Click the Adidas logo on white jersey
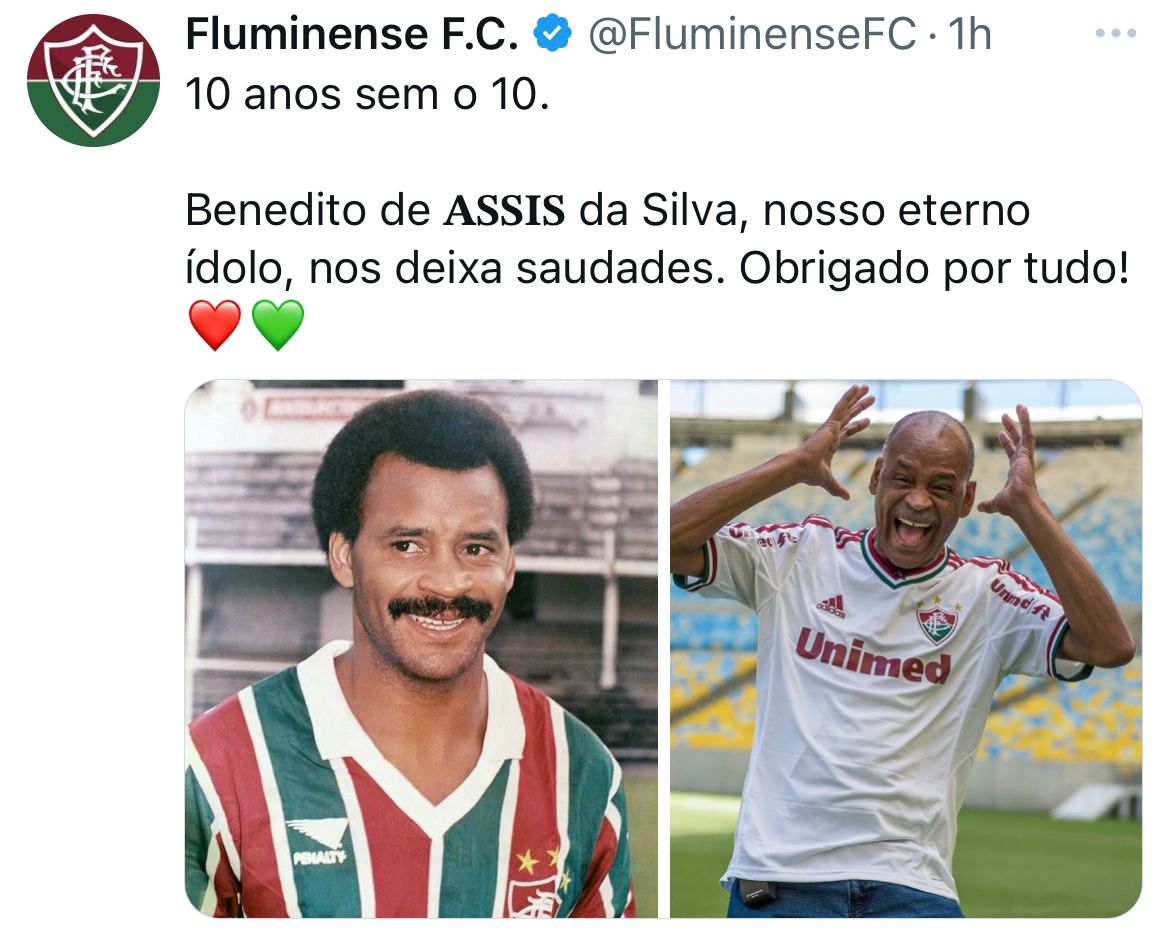The height and width of the screenshot is (939, 1170). [x=830, y=605]
